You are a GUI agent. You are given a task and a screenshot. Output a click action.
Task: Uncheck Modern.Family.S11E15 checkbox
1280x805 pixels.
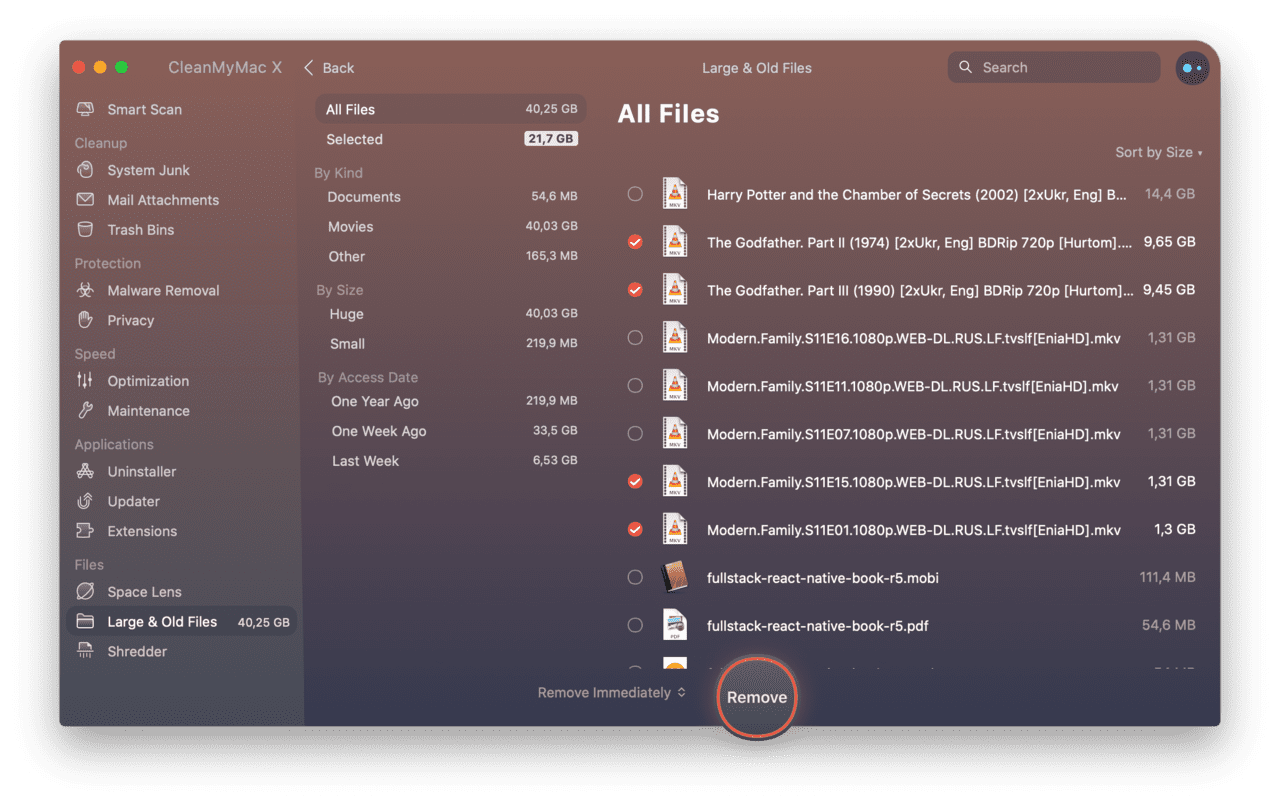point(635,481)
